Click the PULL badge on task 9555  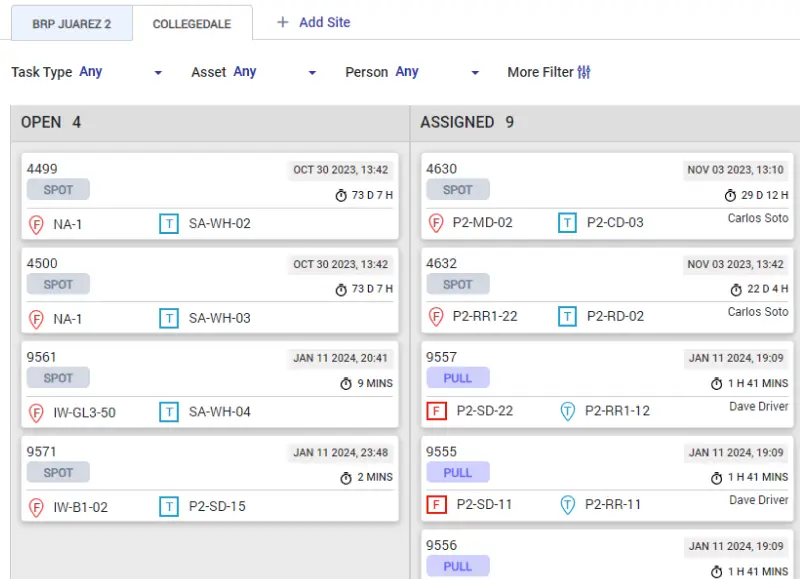pyautogui.click(x=458, y=472)
